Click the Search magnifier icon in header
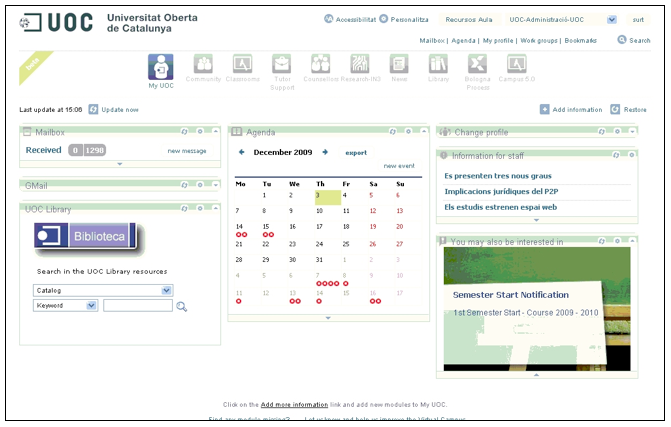The height and width of the screenshot is (427, 671). tap(622, 40)
